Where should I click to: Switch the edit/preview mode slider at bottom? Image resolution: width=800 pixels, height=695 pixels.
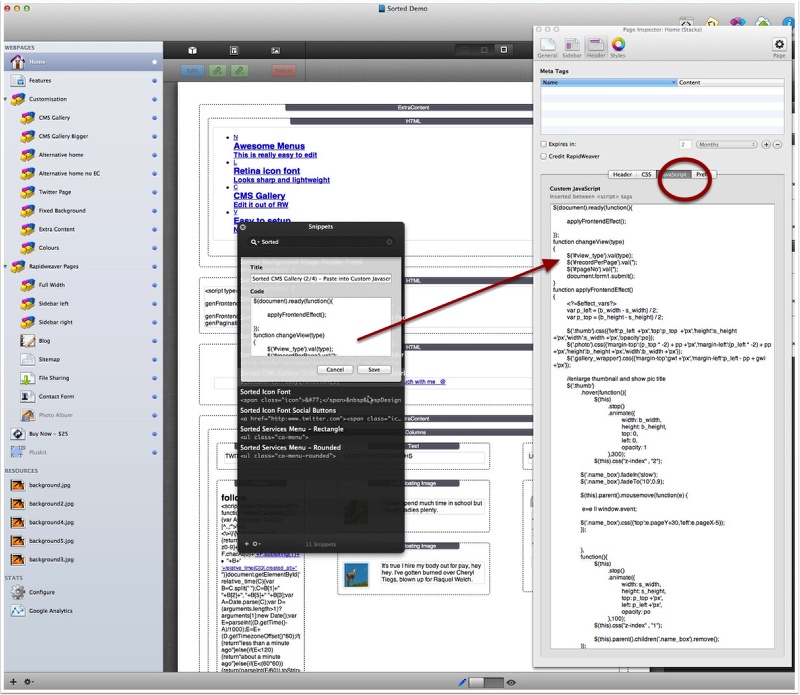(486, 682)
